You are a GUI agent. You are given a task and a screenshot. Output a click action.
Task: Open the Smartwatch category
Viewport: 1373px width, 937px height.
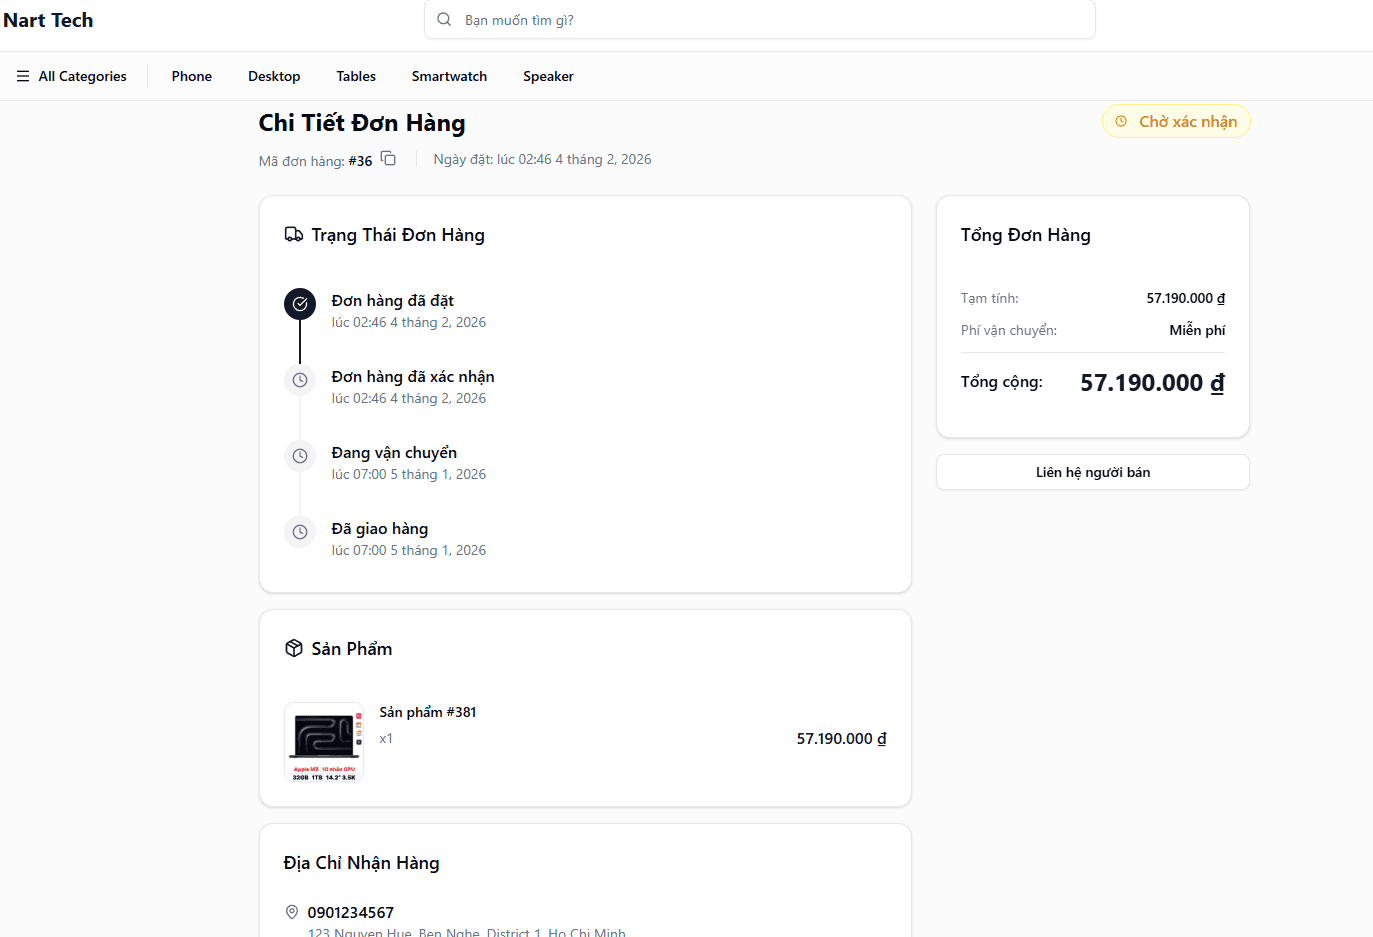click(x=449, y=75)
